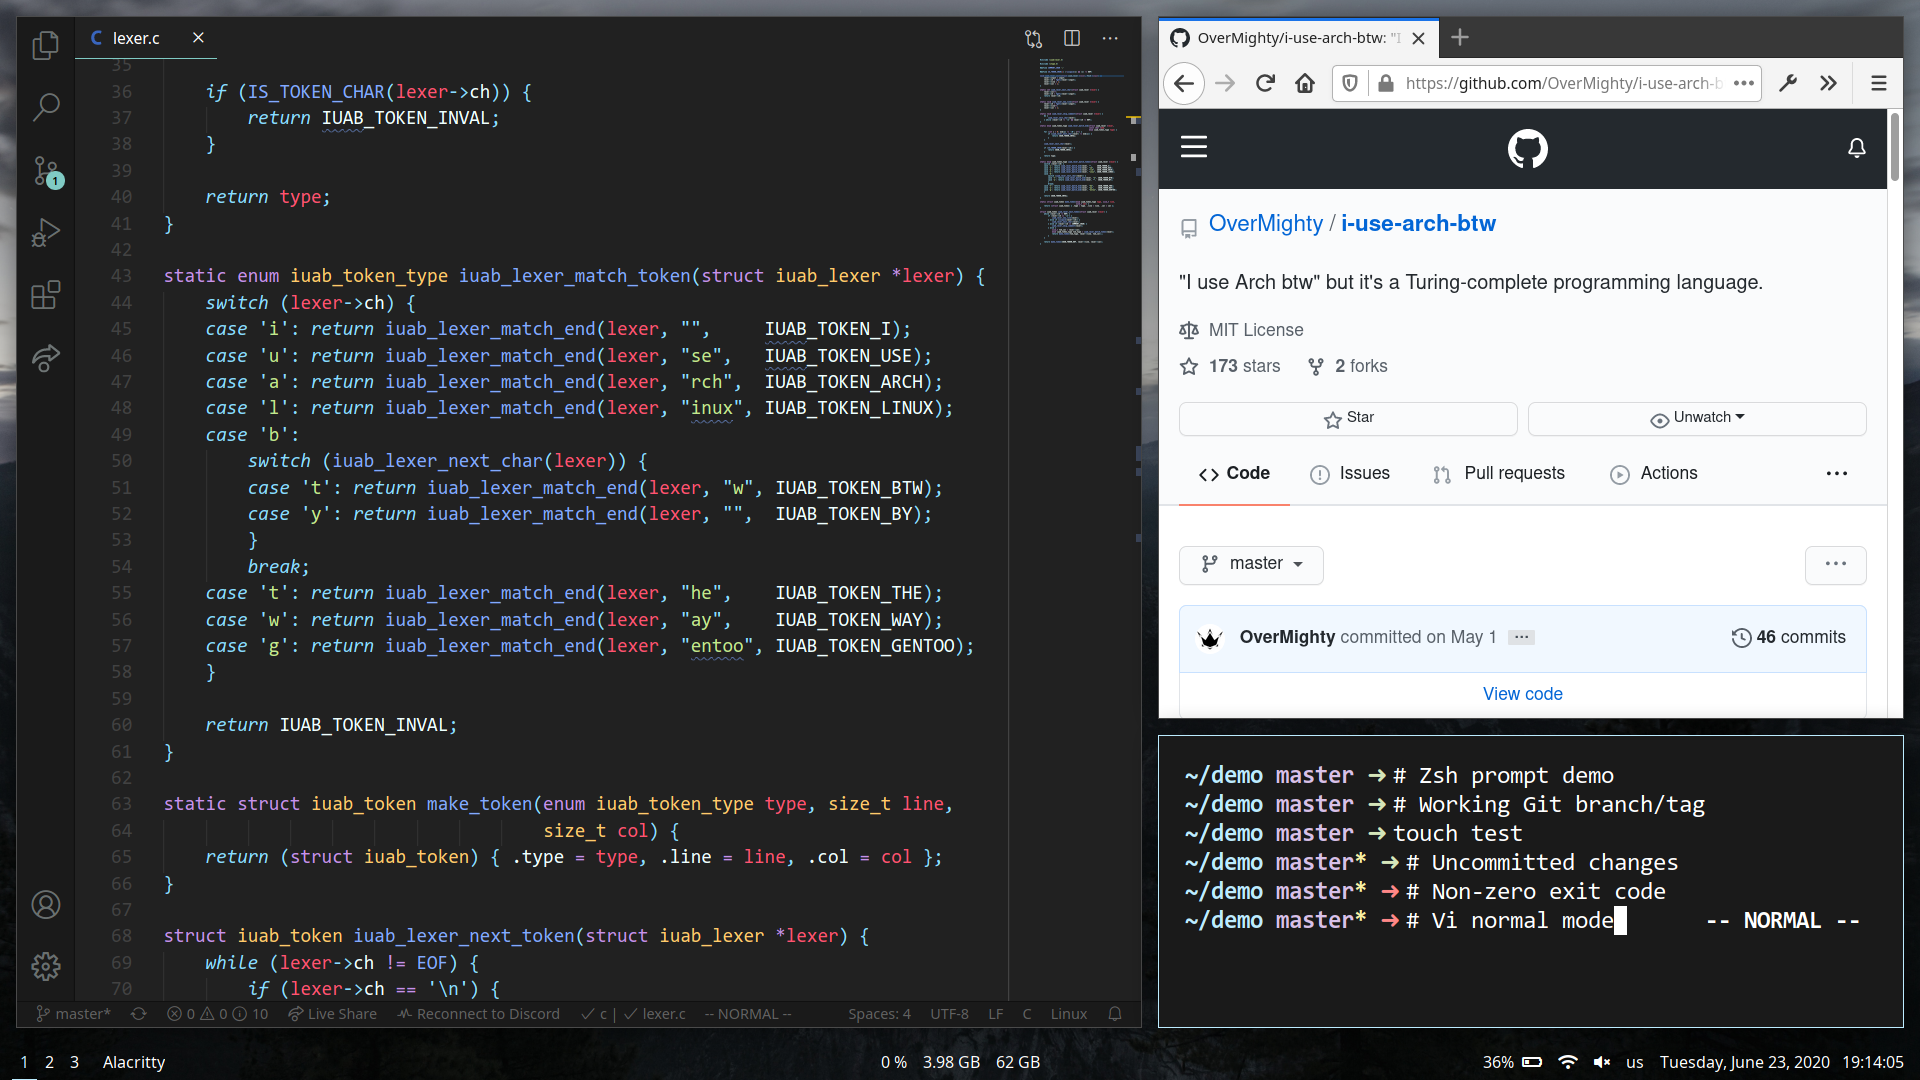Open a new browser tab
The image size is (1920, 1080).
tap(1460, 38)
